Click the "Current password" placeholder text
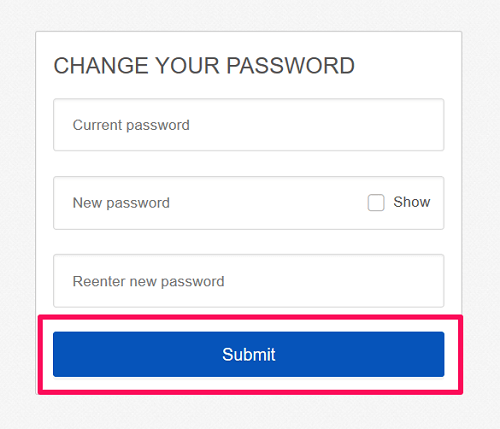This screenshot has height=429, width=500. coord(131,125)
